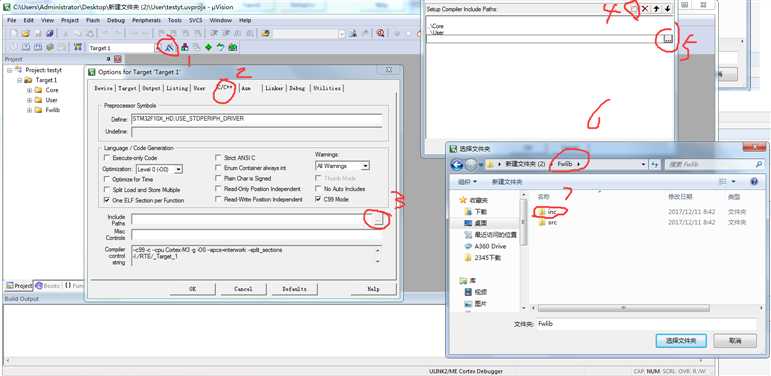Screen dimensions: 771x376
Task: Click the Defaults button
Action: pyautogui.click(x=295, y=289)
